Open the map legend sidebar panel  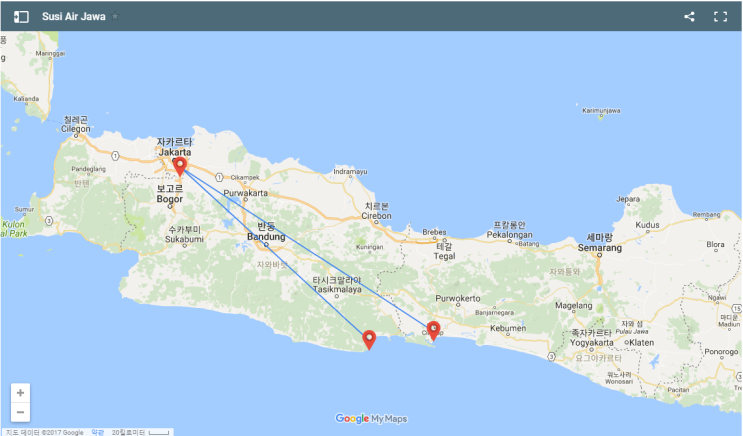(21, 17)
